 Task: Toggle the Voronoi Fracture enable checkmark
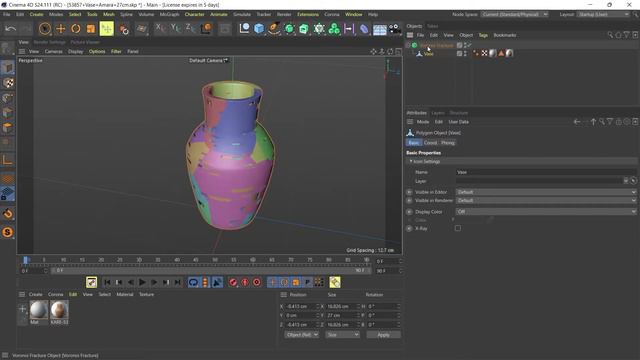[x=469, y=45]
